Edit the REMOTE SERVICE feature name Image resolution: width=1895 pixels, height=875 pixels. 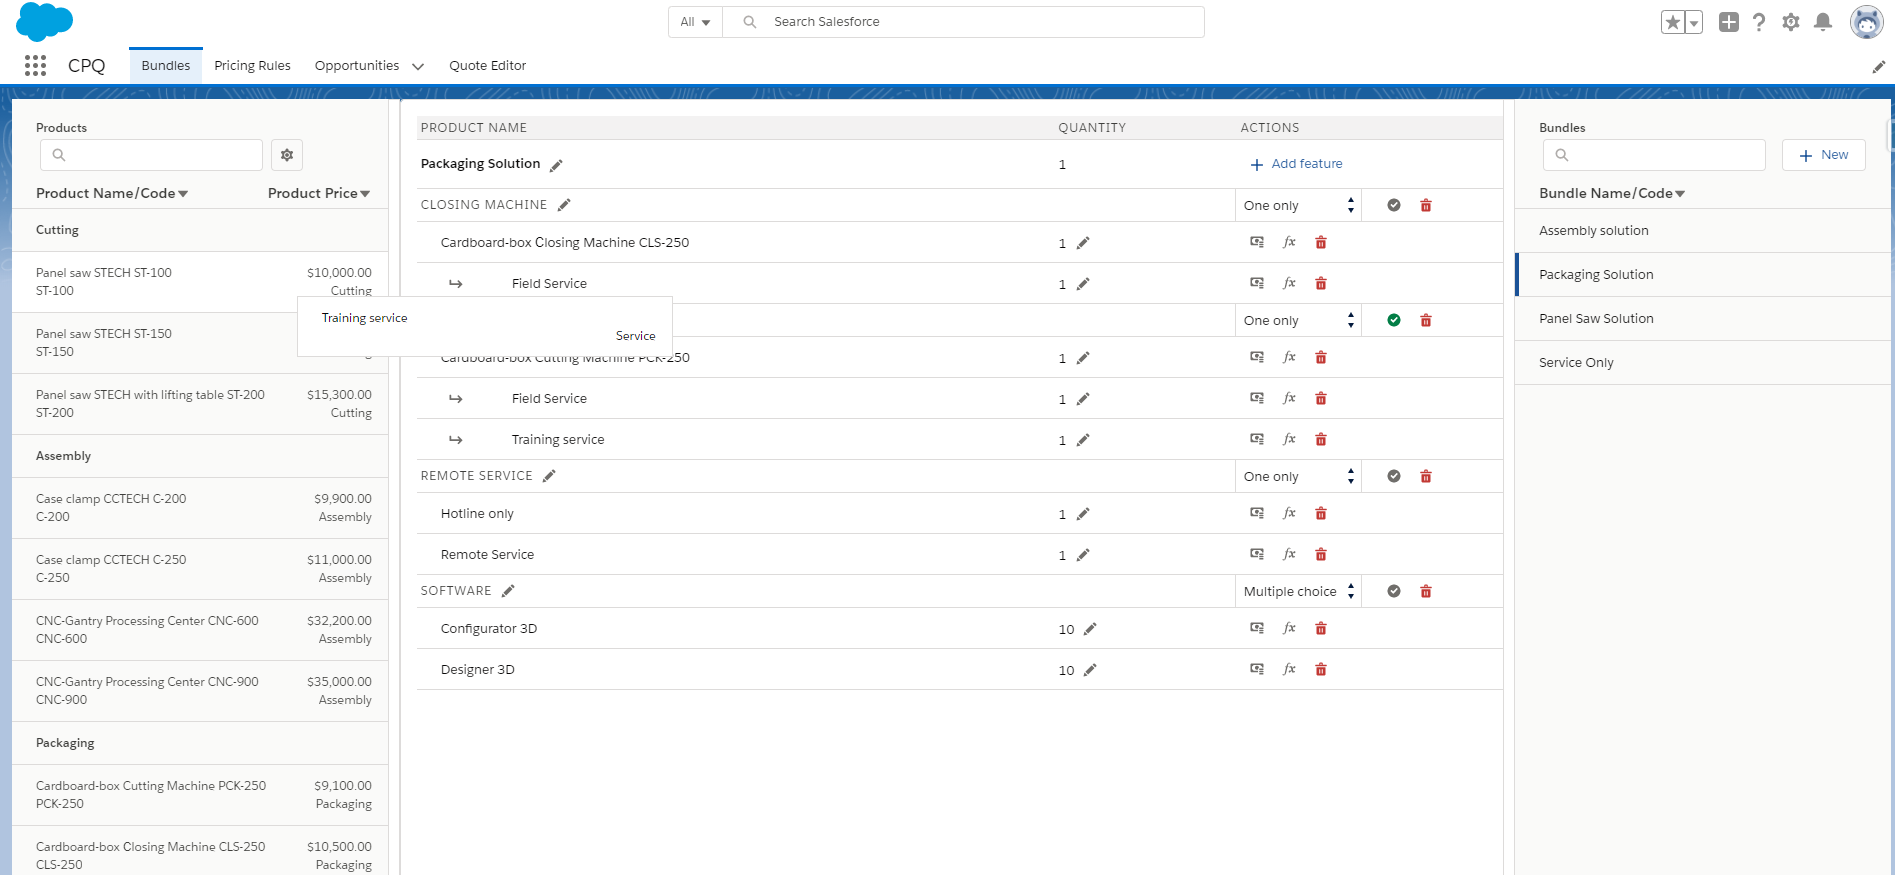pyautogui.click(x=549, y=476)
